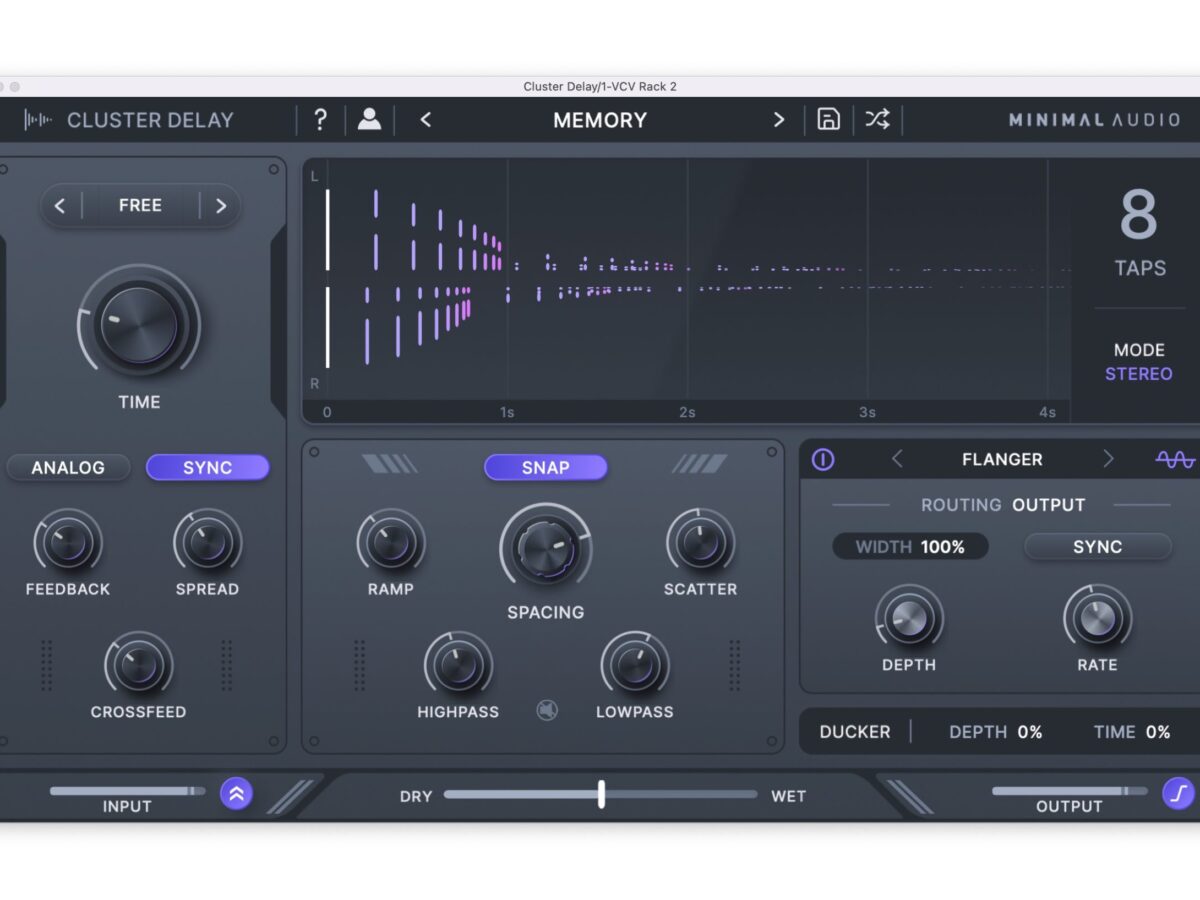This screenshot has width=1200, height=900.
Task: Open the help question mark icon
Action: pos(320,120)
